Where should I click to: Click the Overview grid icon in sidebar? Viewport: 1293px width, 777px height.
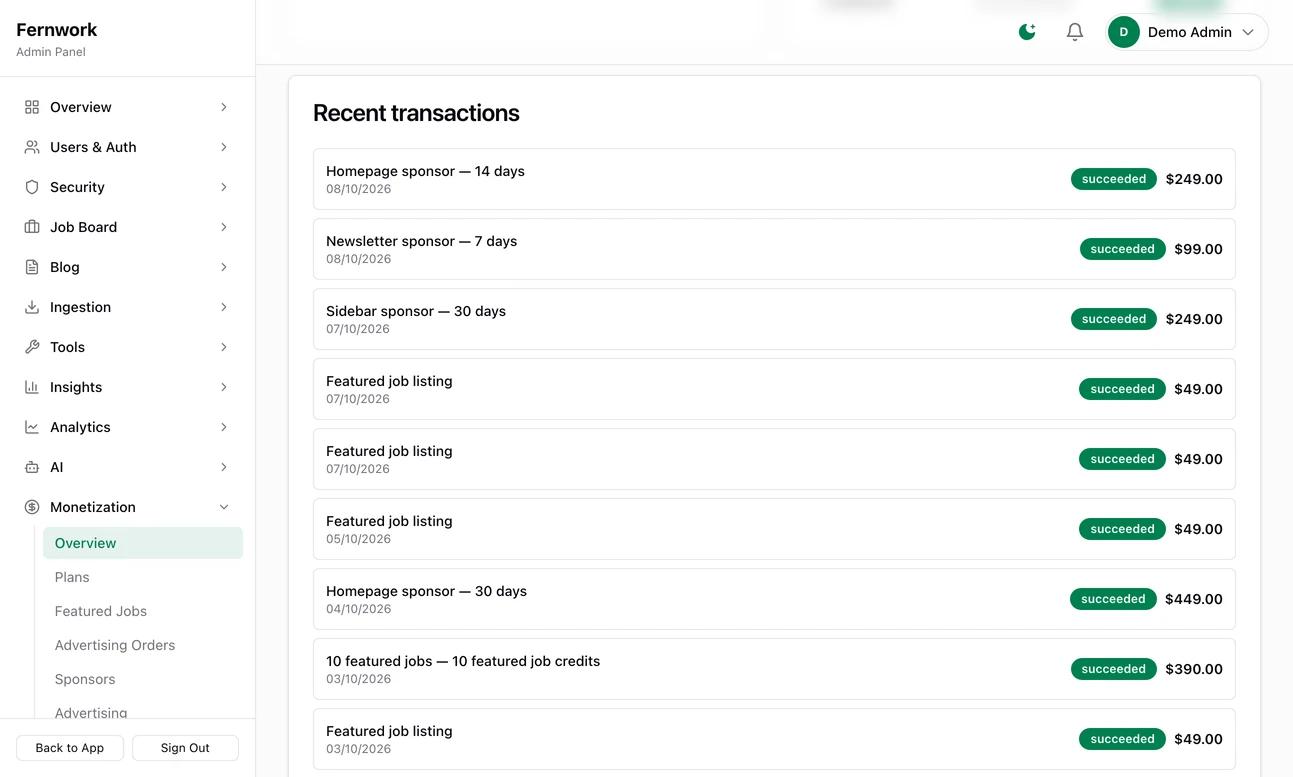click(x=32, y=107)
